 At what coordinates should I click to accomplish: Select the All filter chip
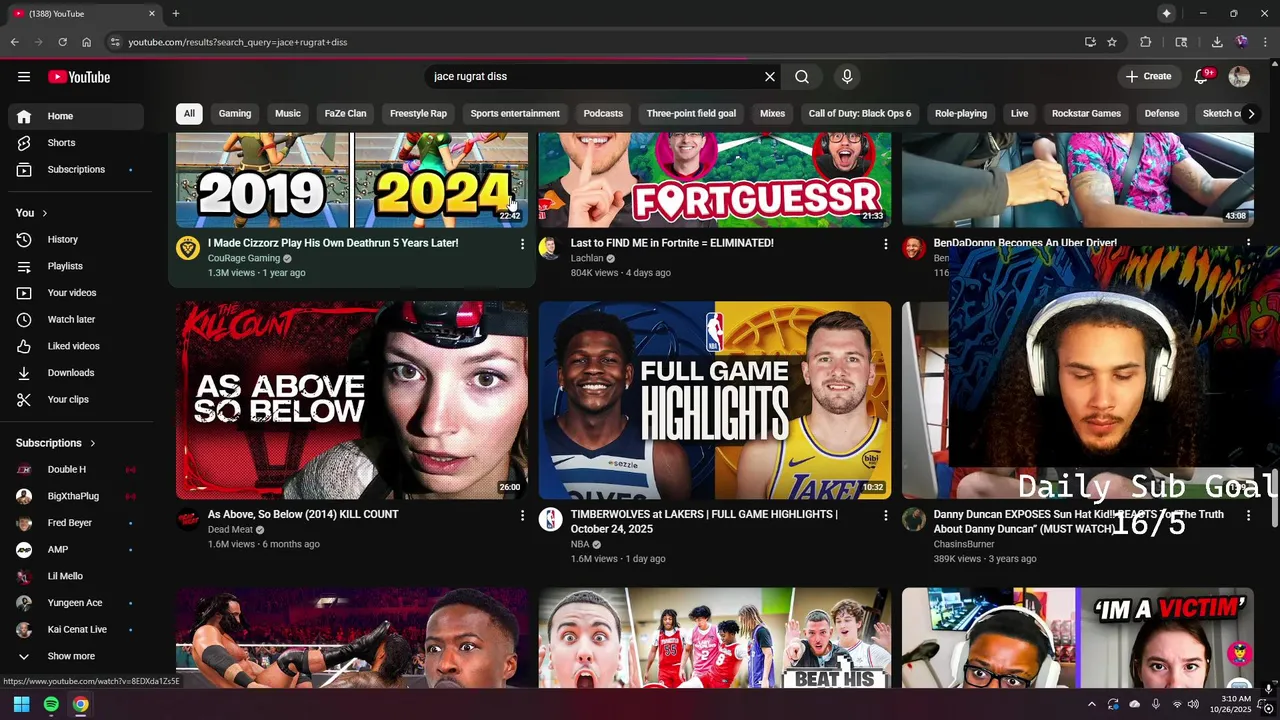coord(189,114)
